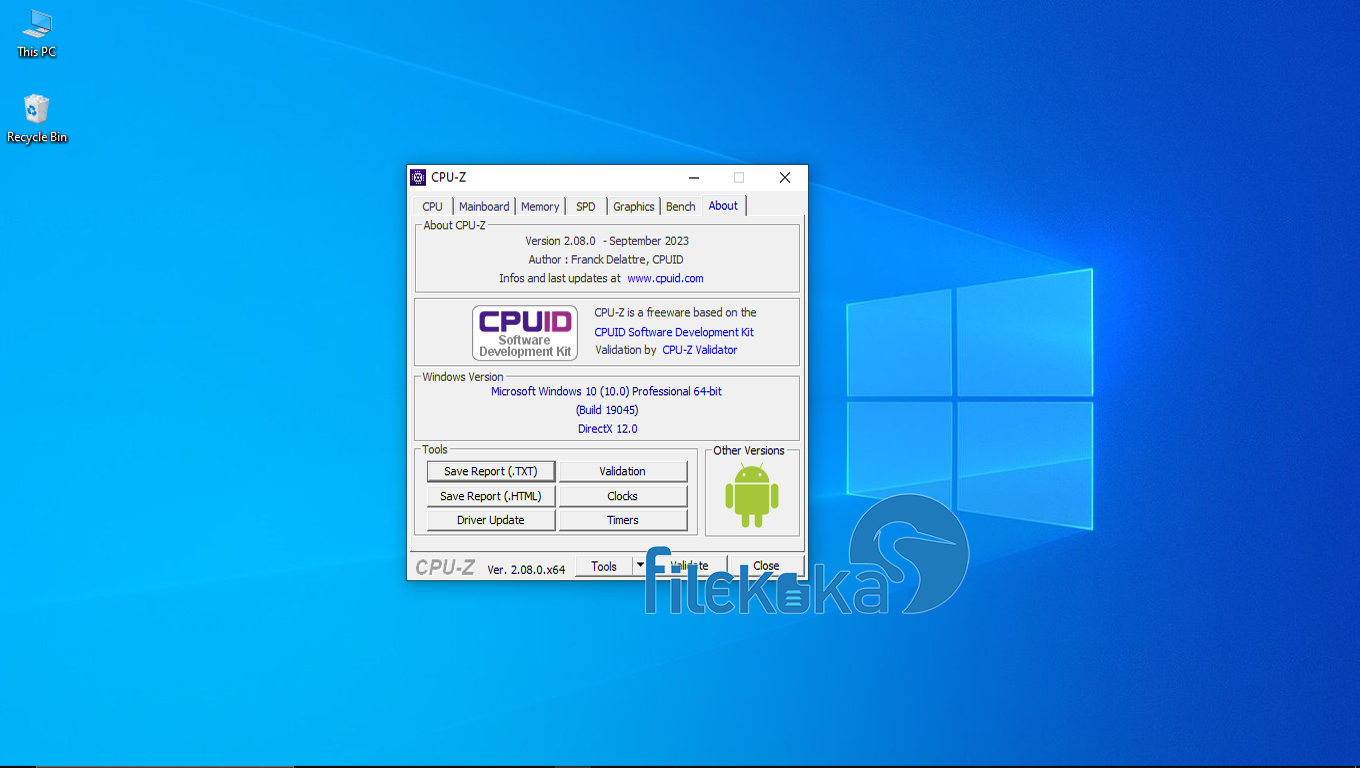Click the (Build 19045) text
Screen dimensions: 1360x768
point(607,410)
